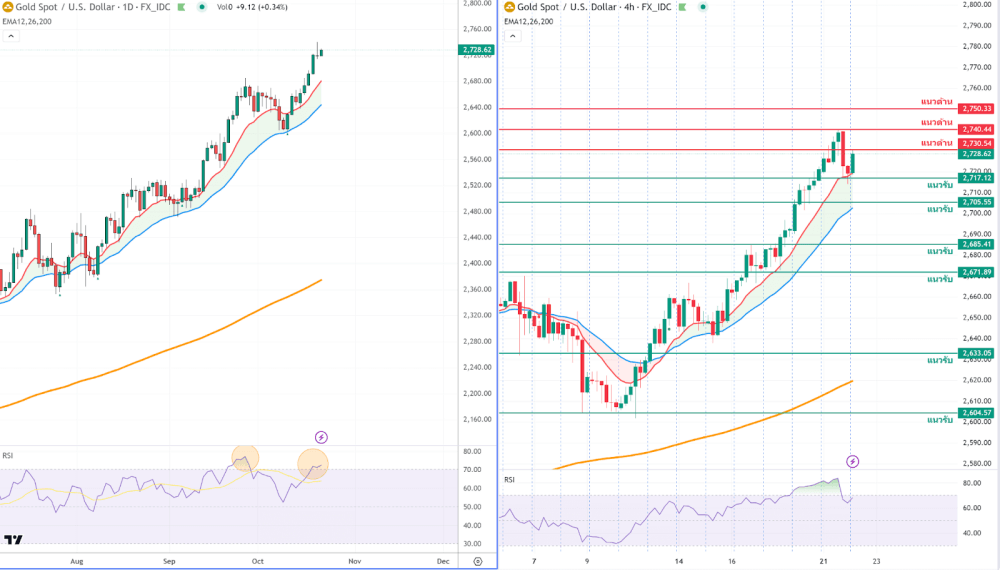1000x570 pixels.
Task: Open the RSI indicator label on daily chart
Action: point(7,455)
